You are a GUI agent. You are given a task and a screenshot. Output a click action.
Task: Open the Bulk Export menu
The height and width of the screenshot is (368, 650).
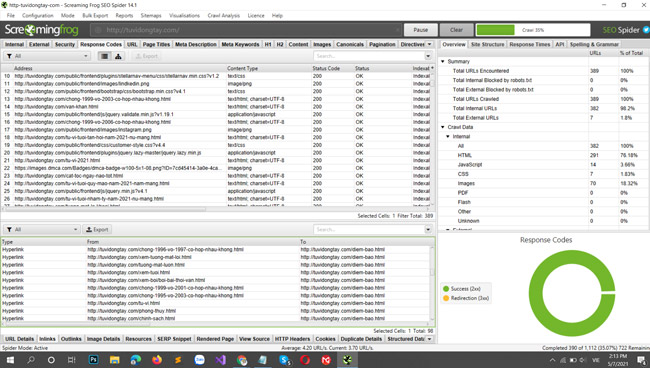(x=95, y=15)
